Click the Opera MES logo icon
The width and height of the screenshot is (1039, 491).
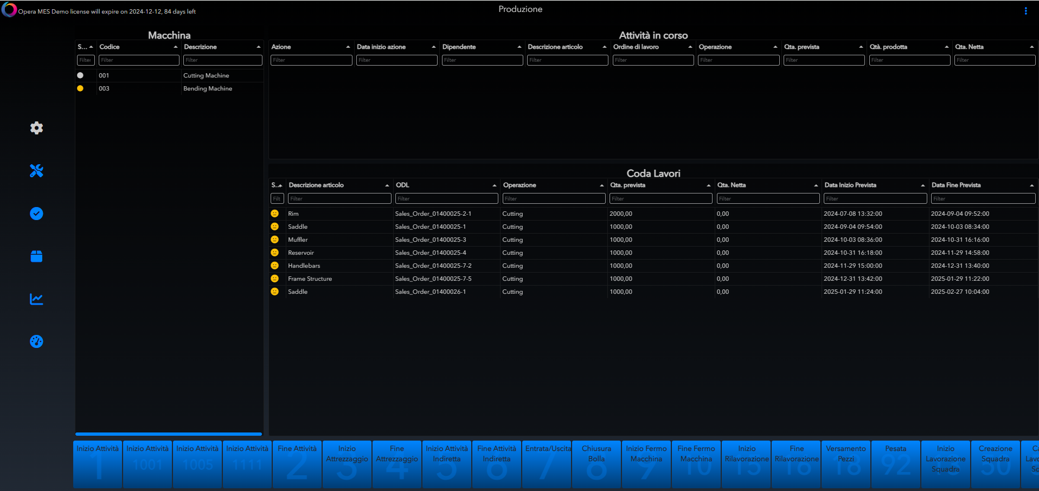tap(9, 10)
